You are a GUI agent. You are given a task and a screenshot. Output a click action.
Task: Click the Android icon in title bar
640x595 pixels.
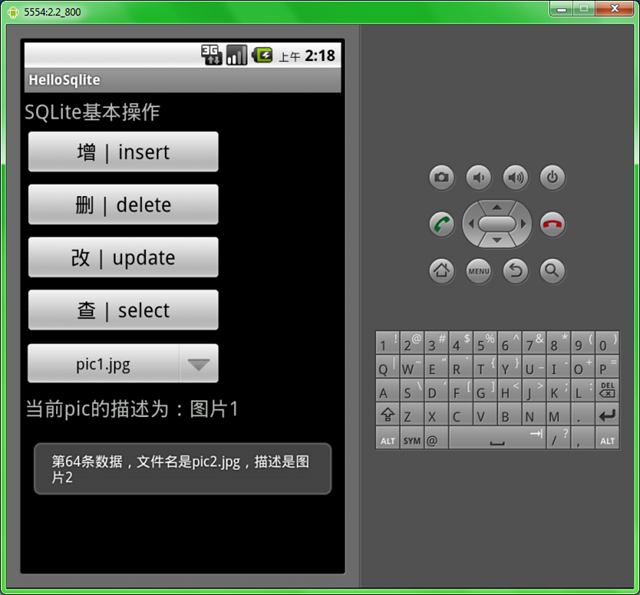tap(13, 12)
